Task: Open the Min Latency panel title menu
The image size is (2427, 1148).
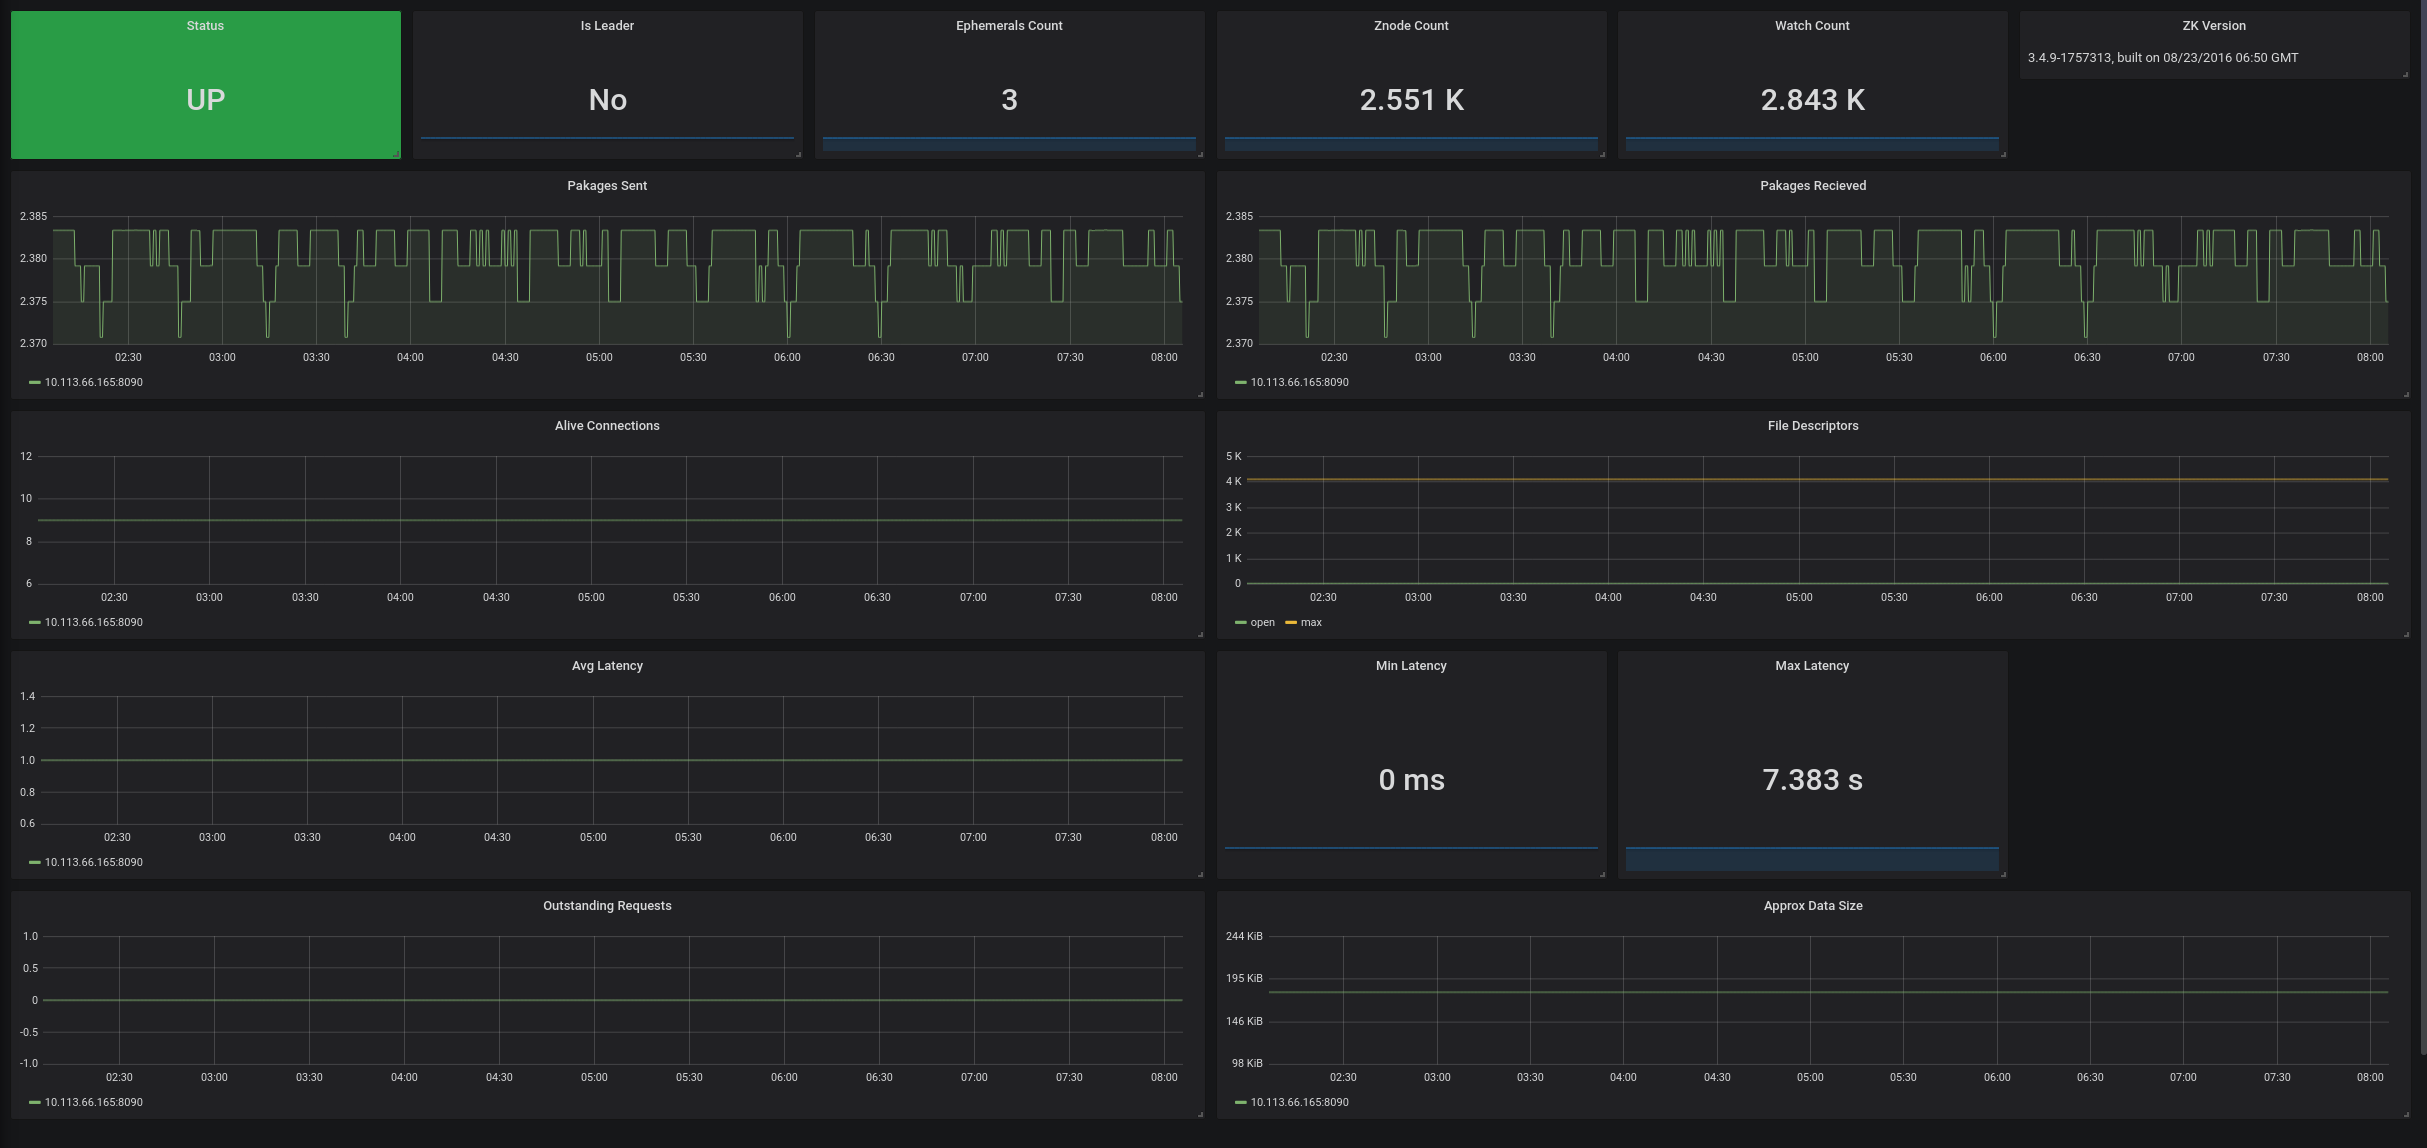Action: (1410, 666)
